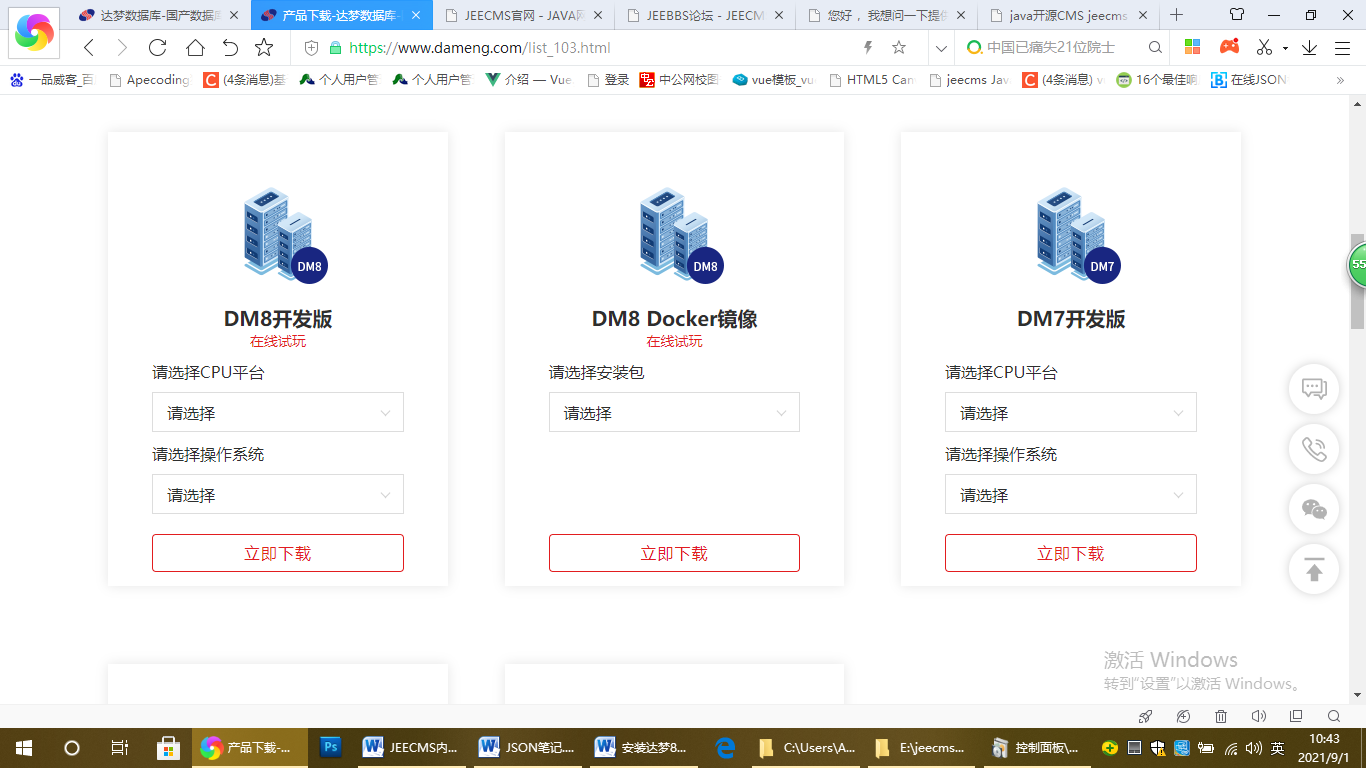Mute page sound from status bar
The width and height of the screenshot is (1366, 768).
click(1258, 716)
